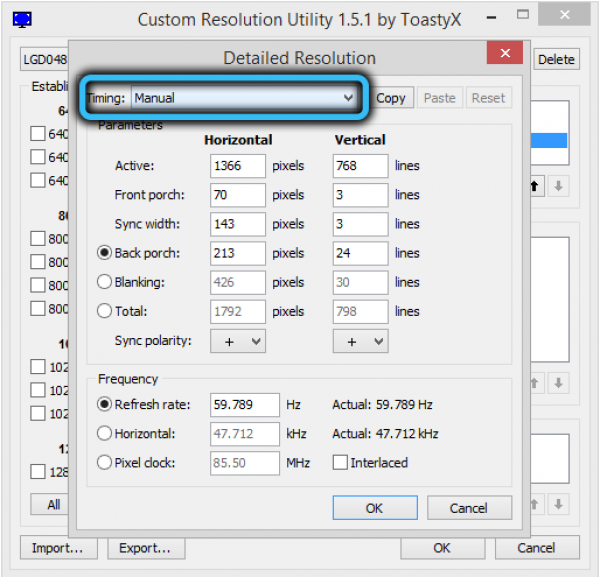Screen dimensions: 600x577
Task: Click vertical Blanking field showing 30
Action: tap(360, 282)
